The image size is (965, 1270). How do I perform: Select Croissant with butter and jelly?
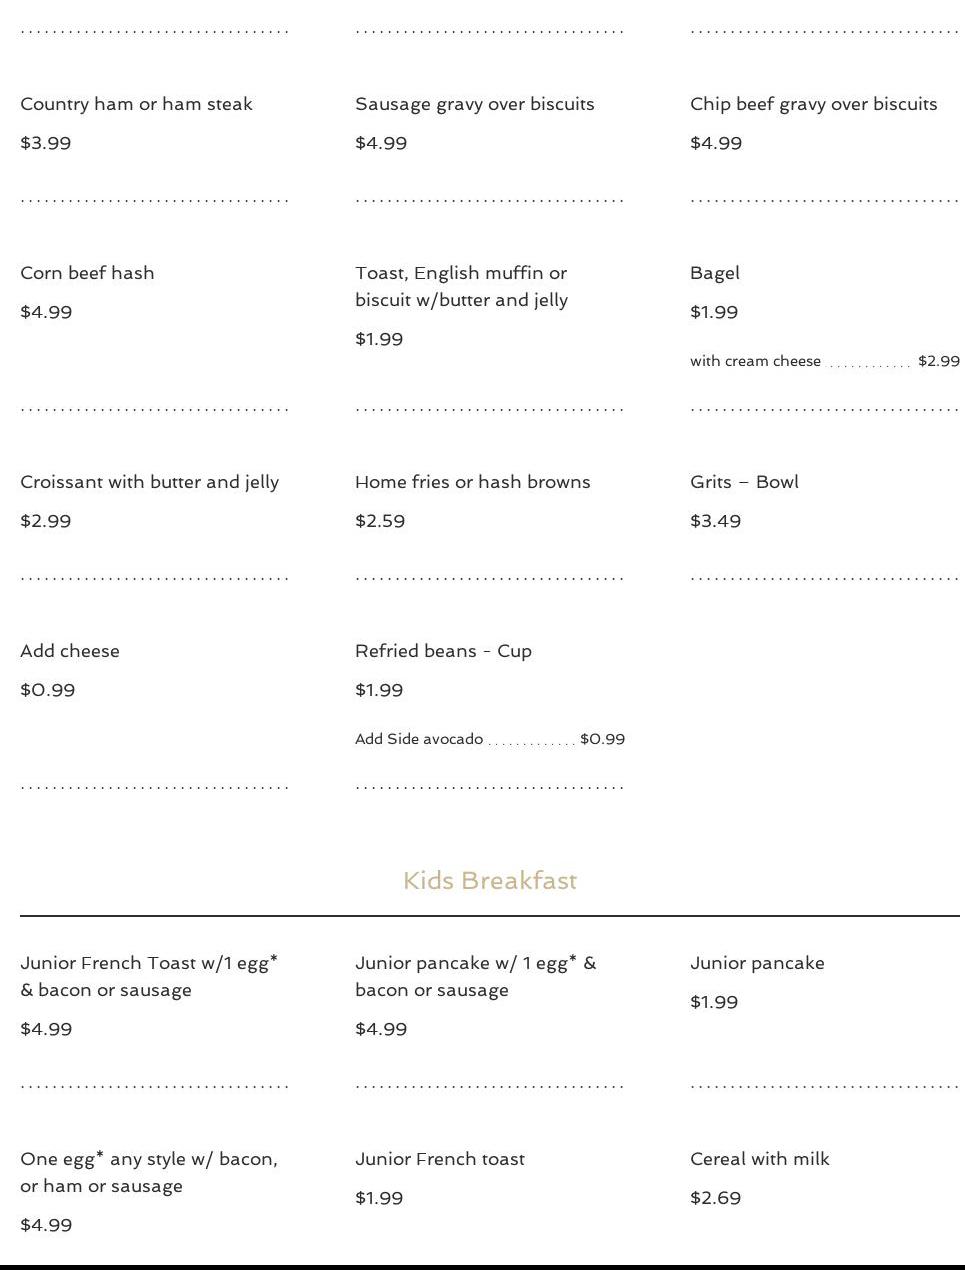[x=149, y=482]
